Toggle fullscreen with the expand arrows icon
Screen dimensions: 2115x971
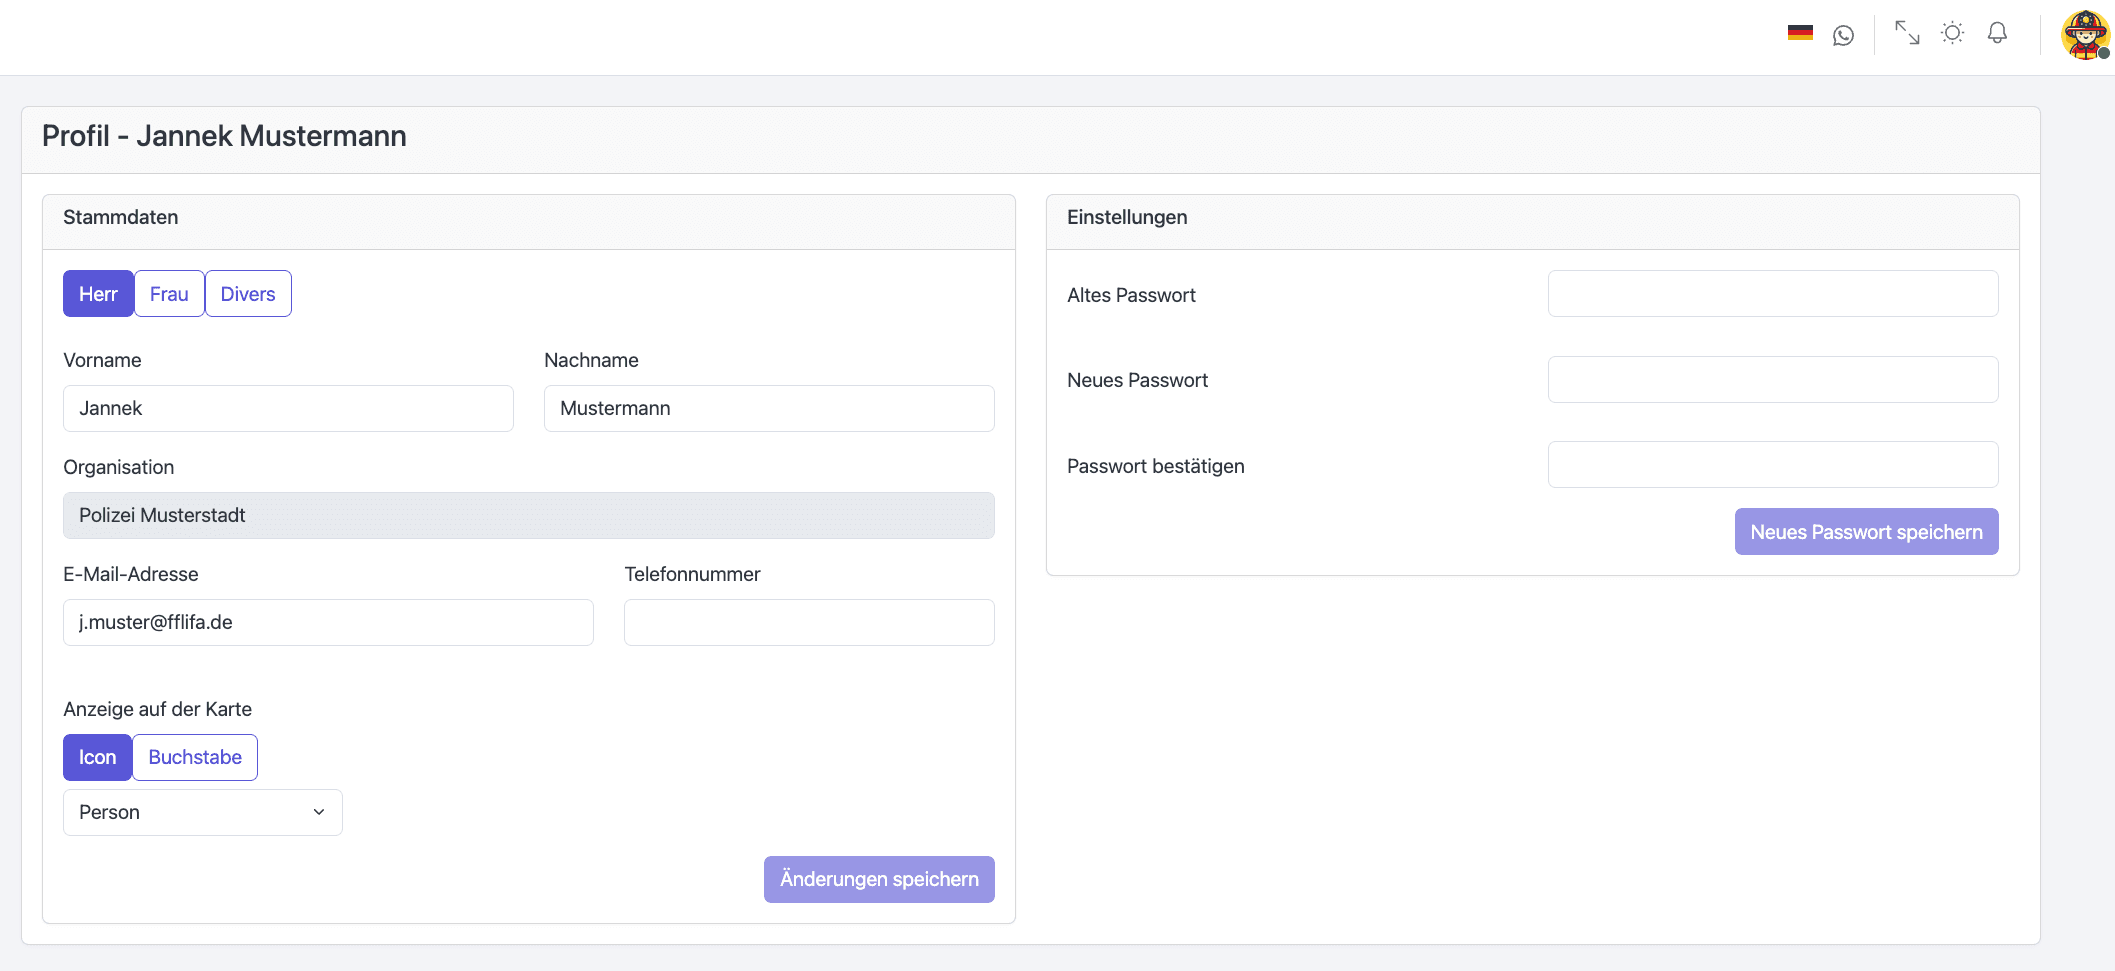(x=1907, y=33)
